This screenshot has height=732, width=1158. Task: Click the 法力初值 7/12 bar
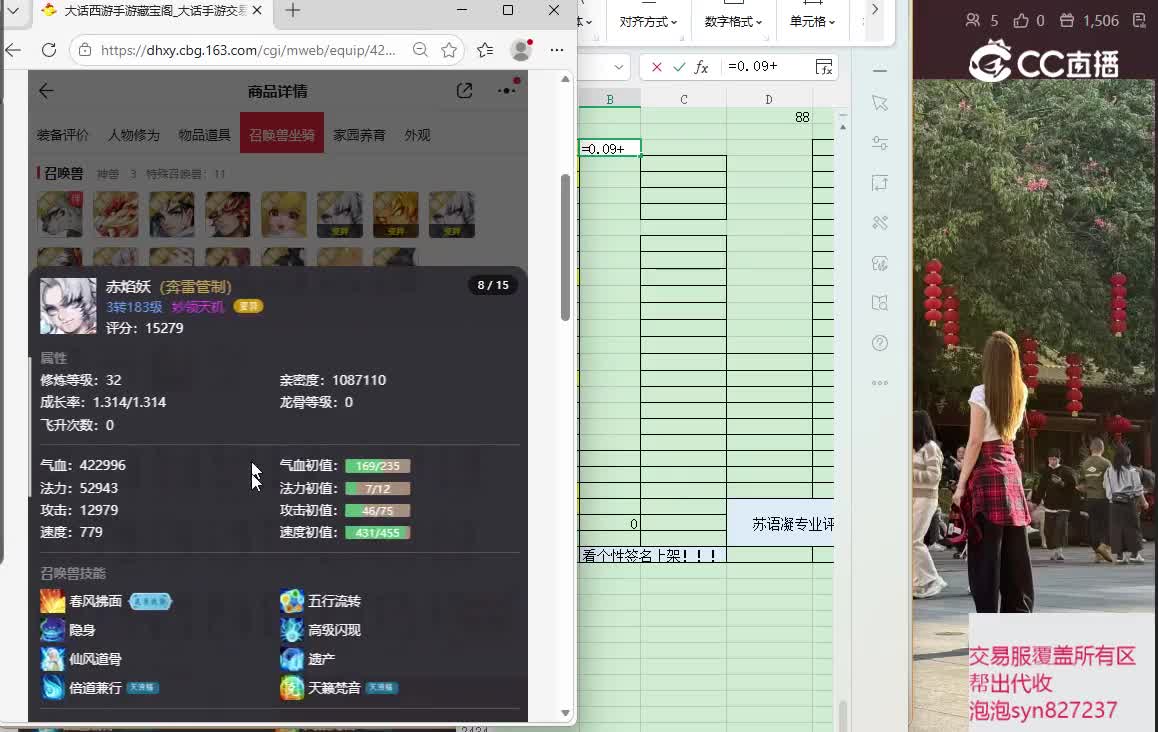pyautogui.click(x=377, y=488)
